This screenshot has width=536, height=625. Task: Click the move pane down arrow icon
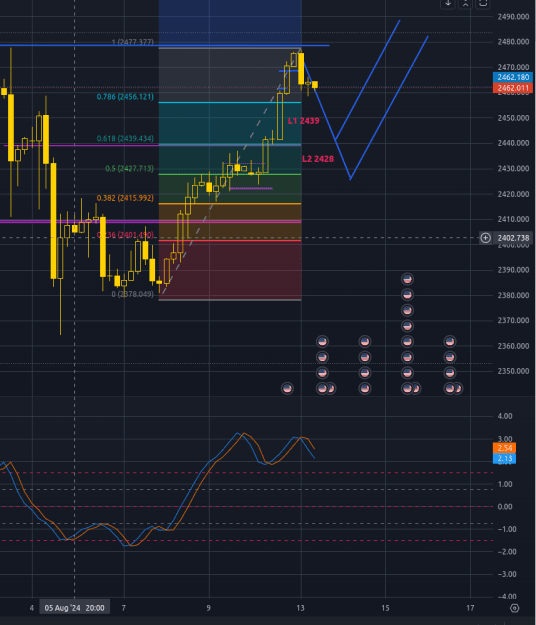point(448,4)
